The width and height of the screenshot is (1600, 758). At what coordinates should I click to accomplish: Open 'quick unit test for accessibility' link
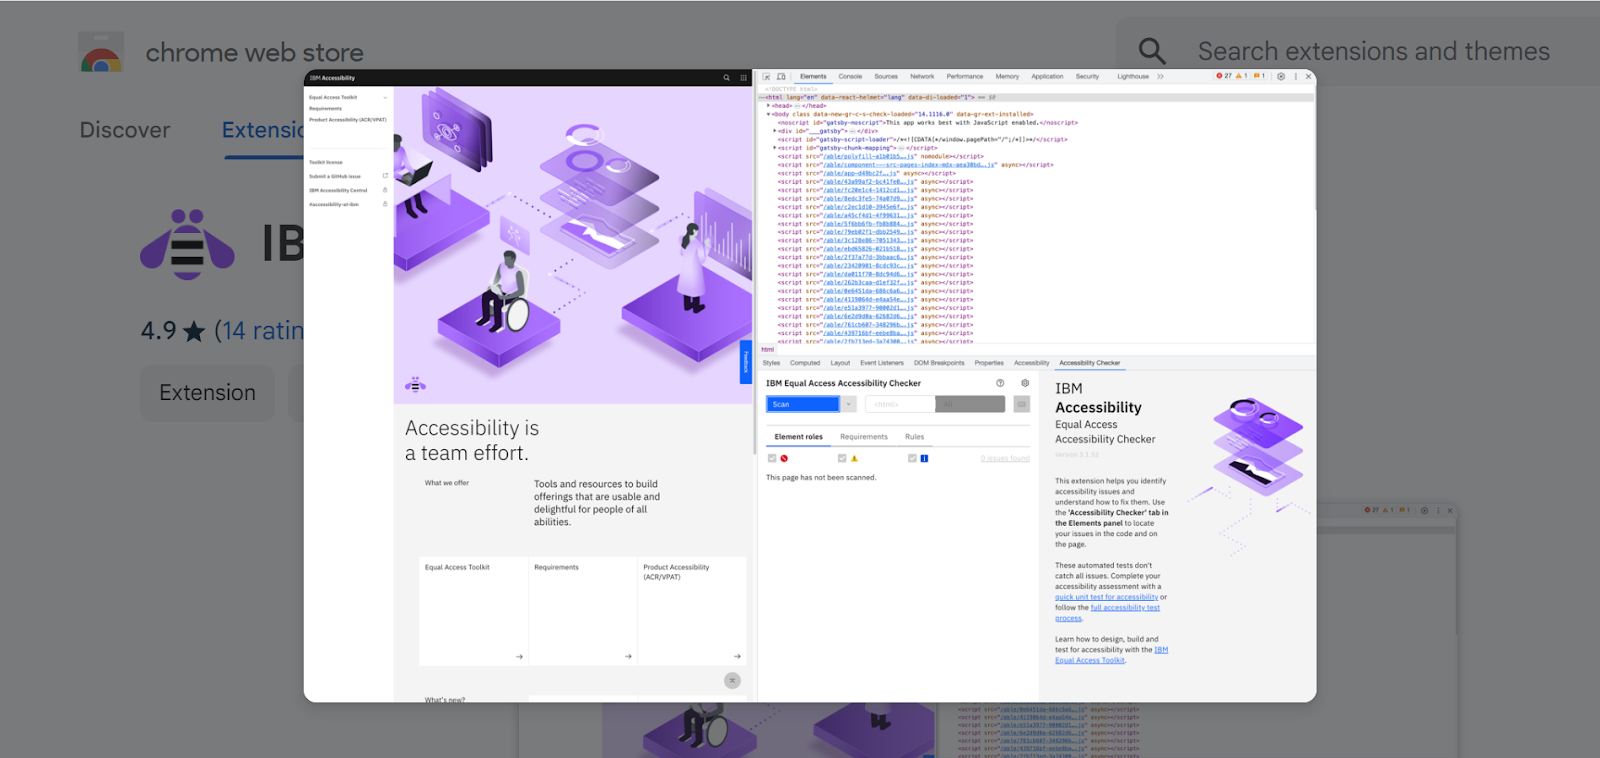1106,597
